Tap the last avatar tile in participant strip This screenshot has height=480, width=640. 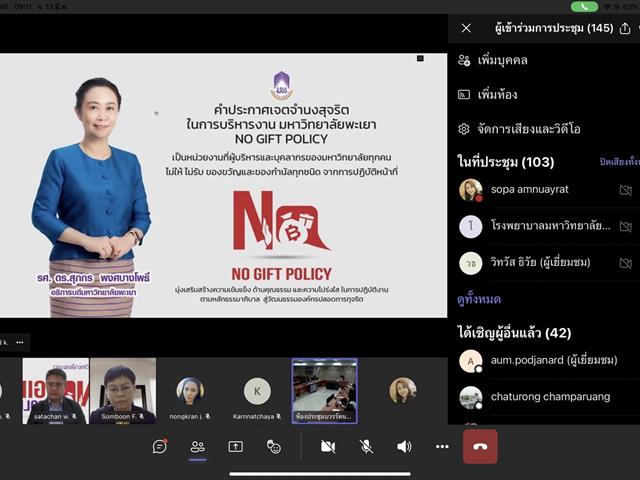click(403, 391)
